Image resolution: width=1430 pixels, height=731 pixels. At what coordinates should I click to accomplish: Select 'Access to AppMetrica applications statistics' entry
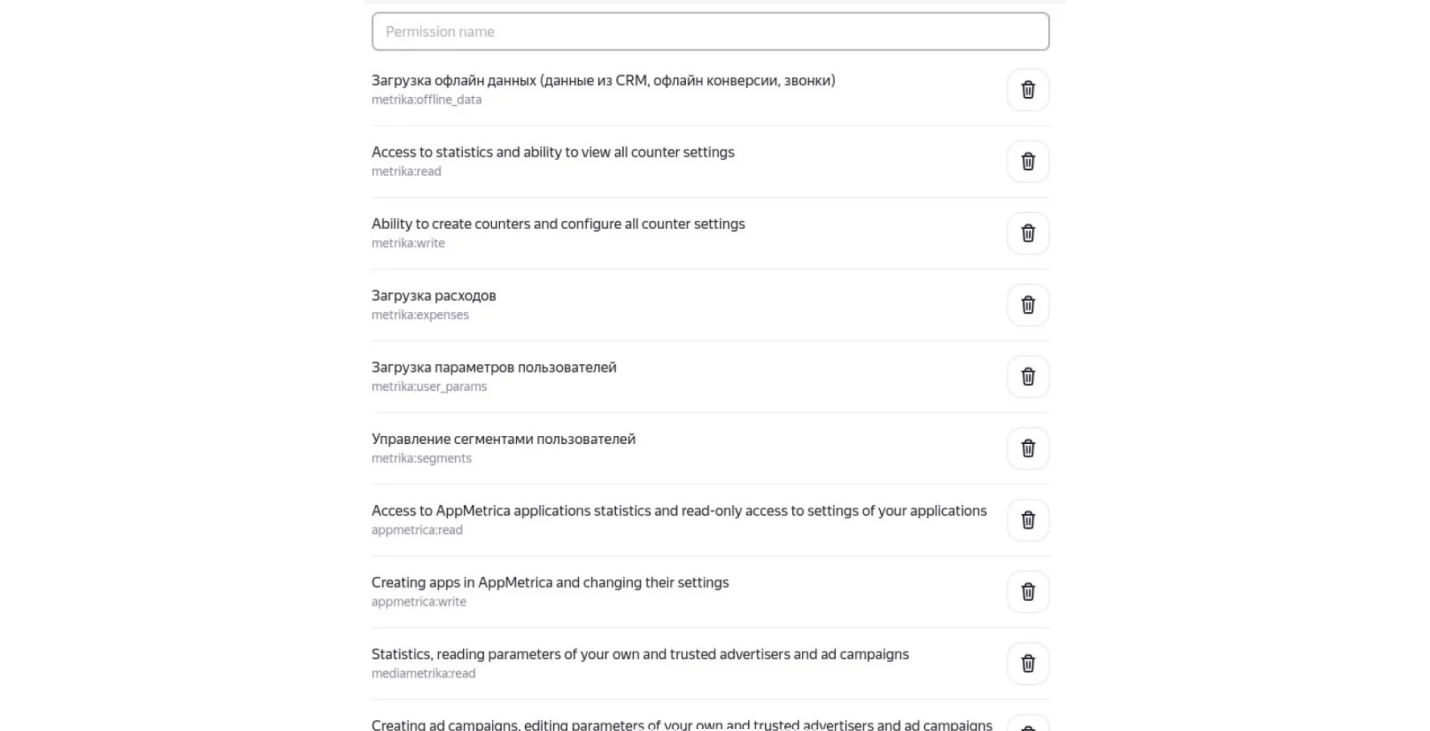pos(679,511)
